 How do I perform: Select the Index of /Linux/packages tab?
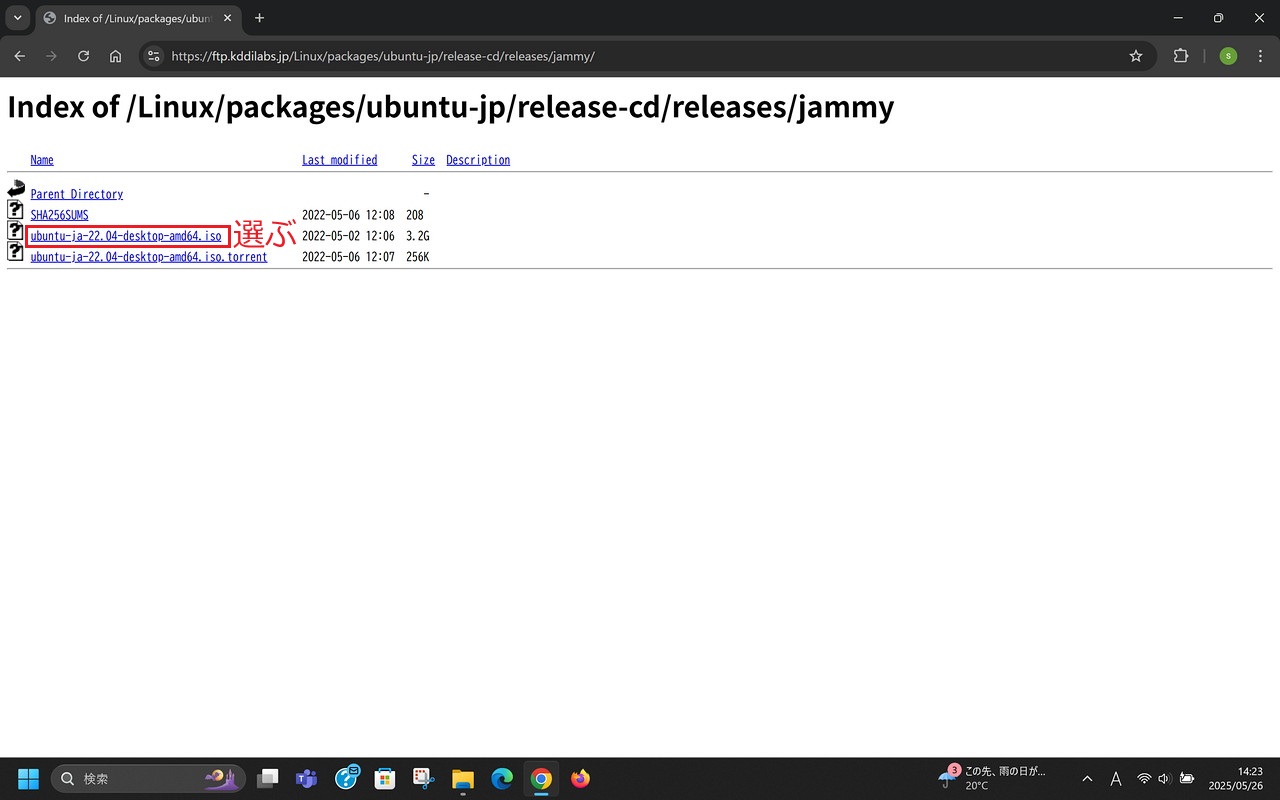tap(140, 18)
